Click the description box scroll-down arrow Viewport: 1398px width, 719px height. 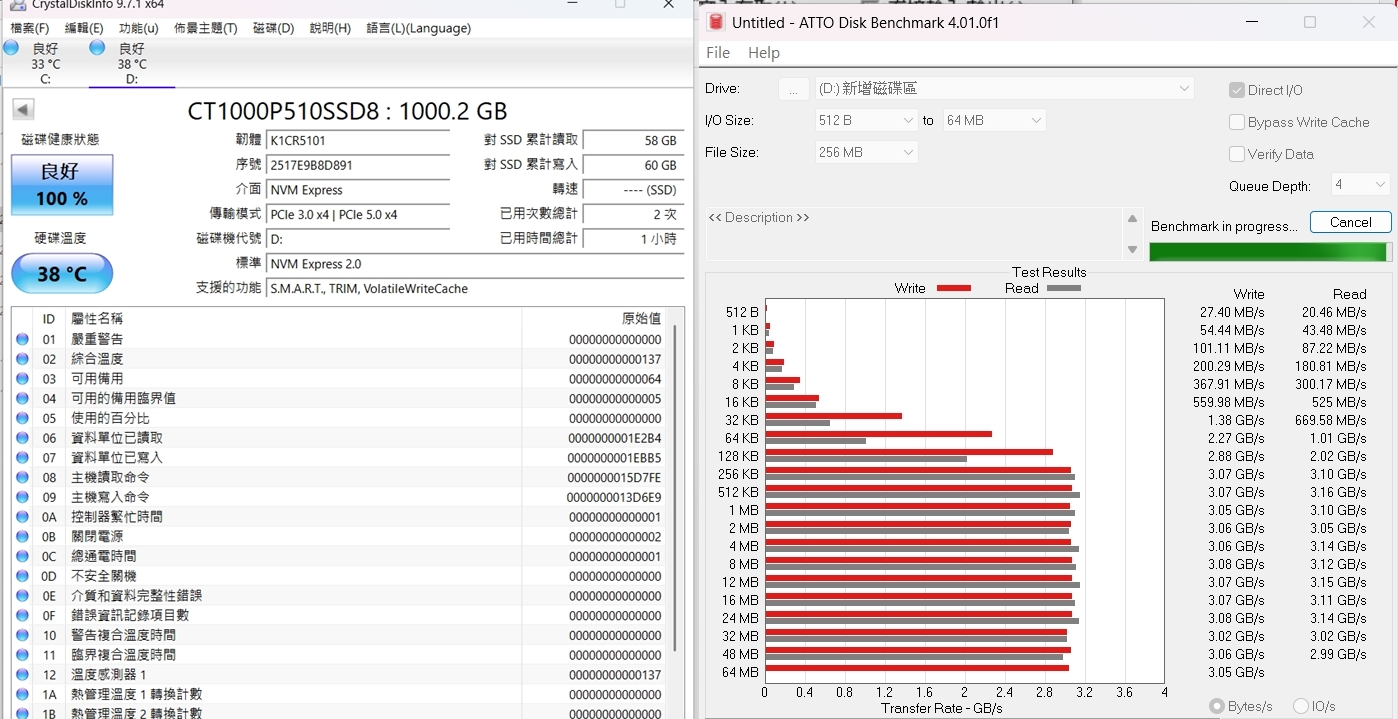click(1132, 249)
